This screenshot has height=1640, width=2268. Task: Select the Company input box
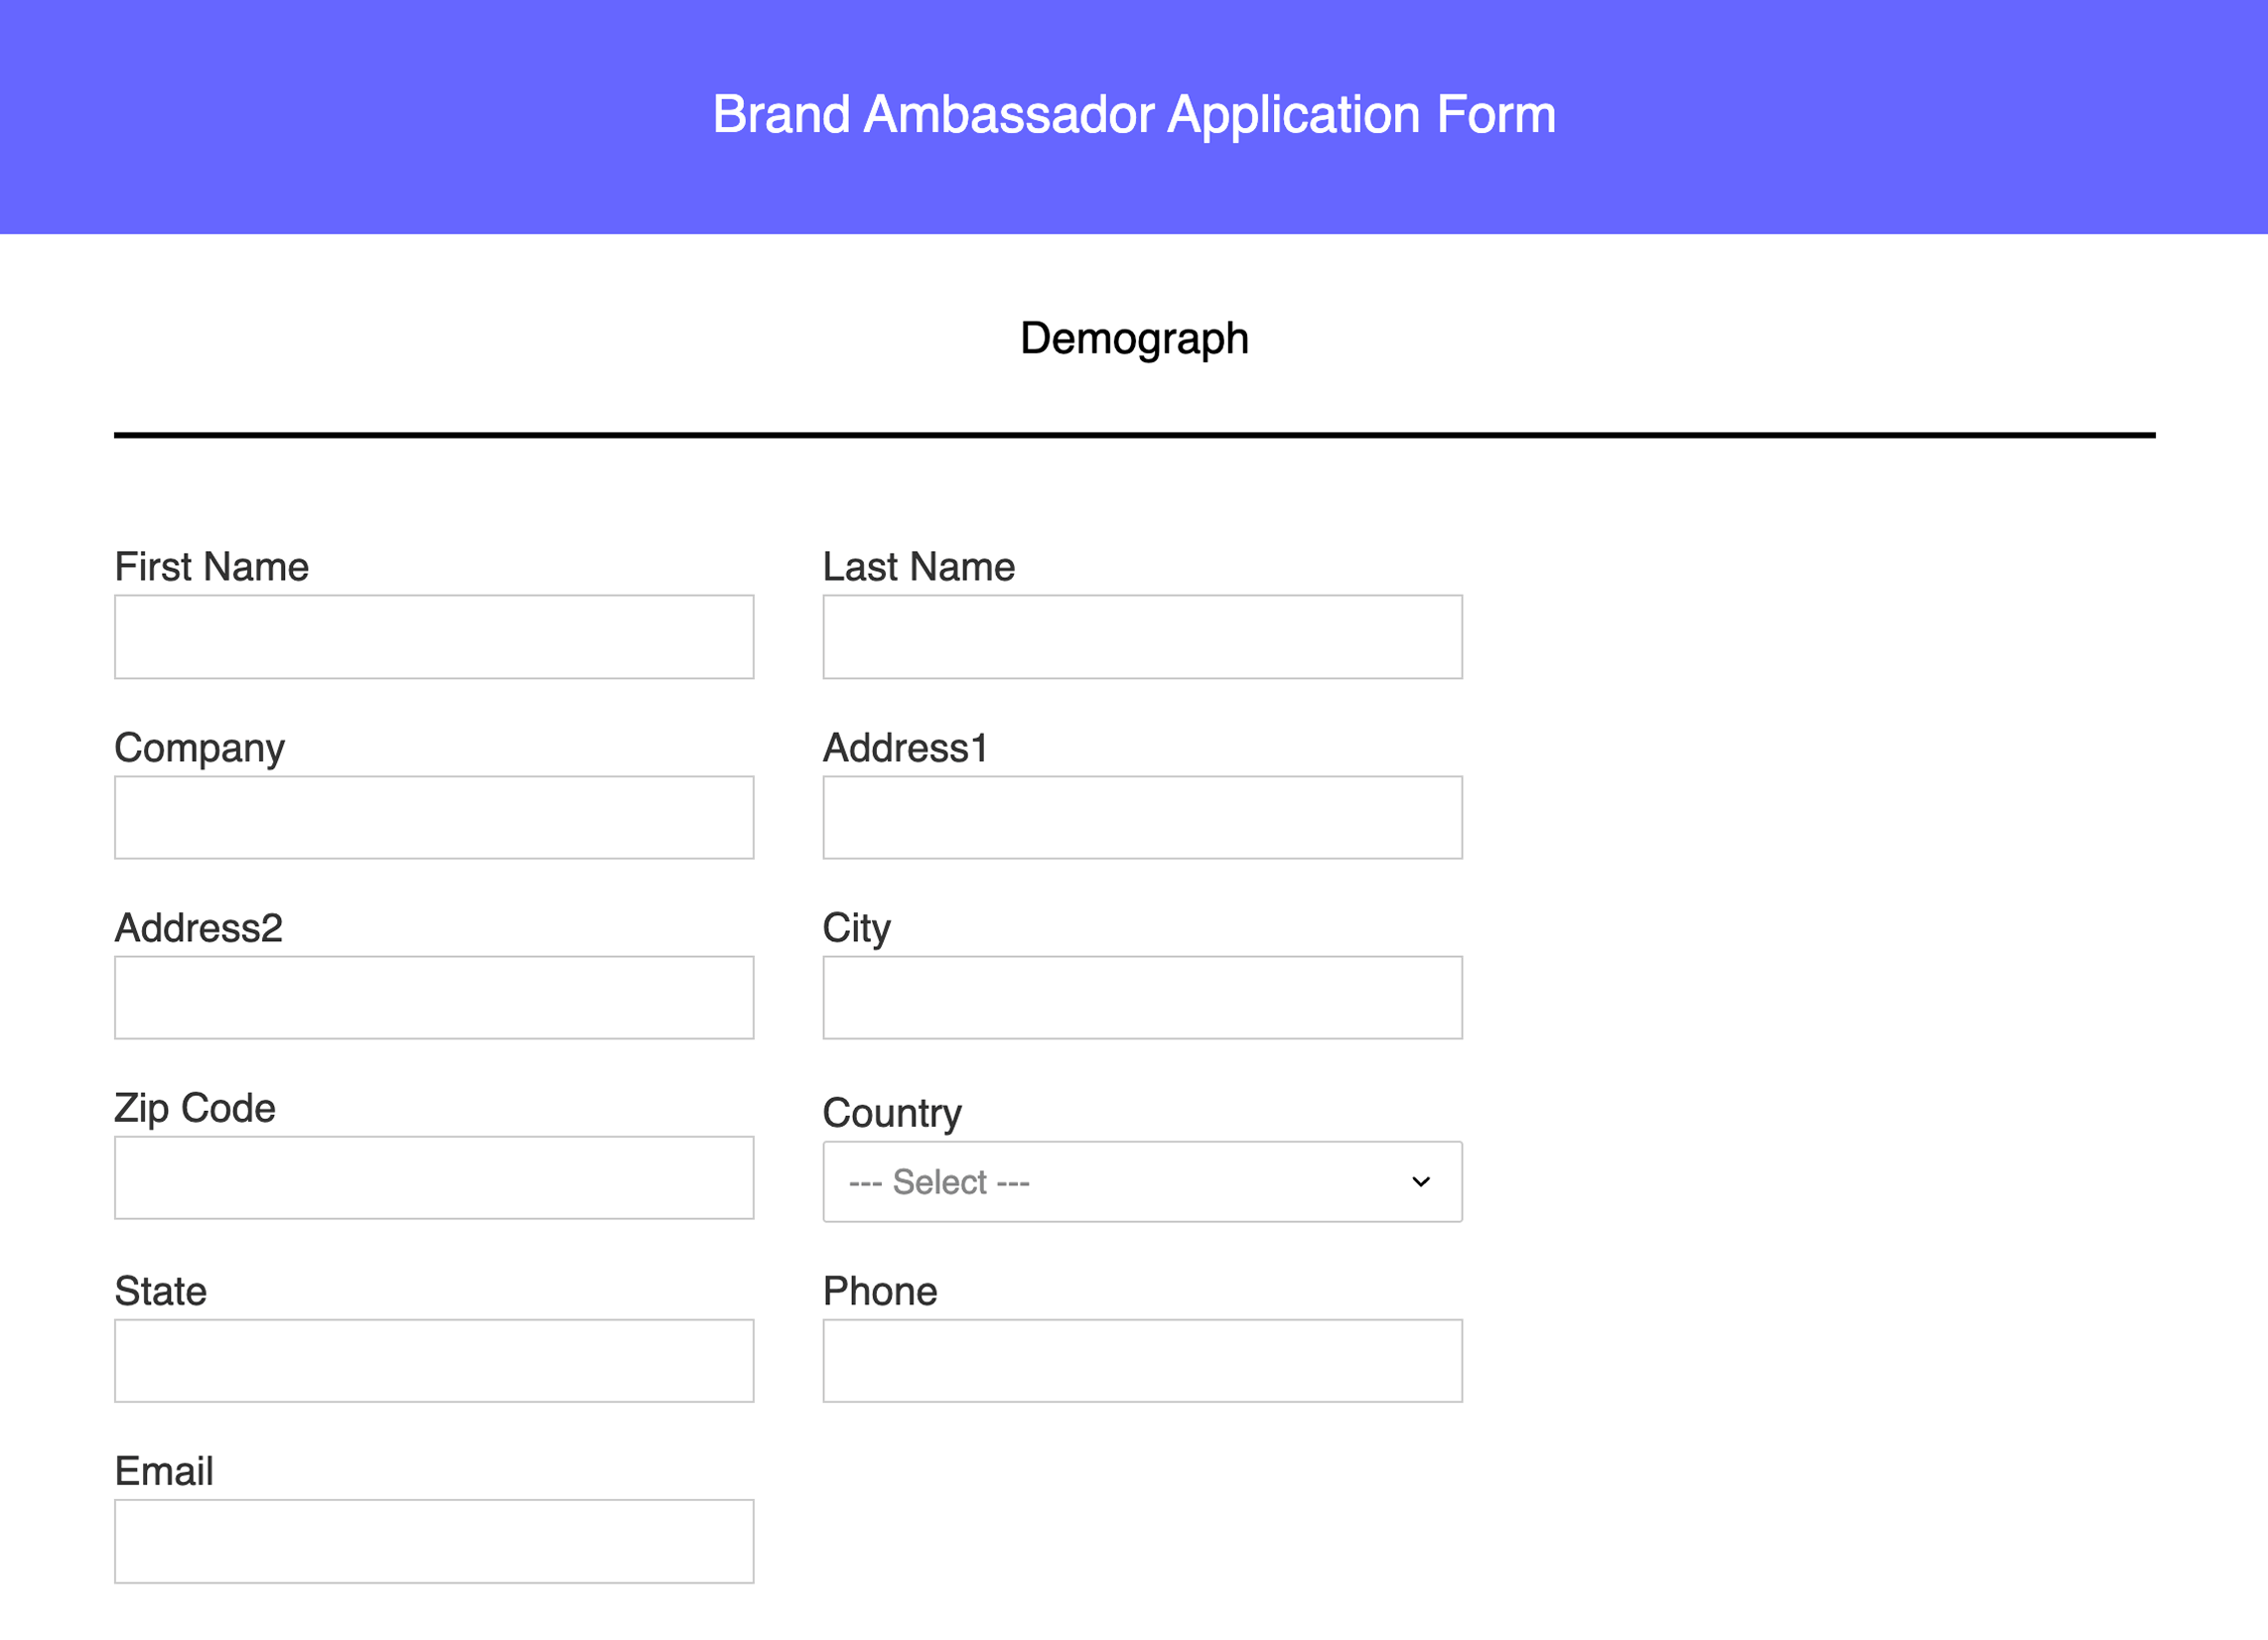433,817
